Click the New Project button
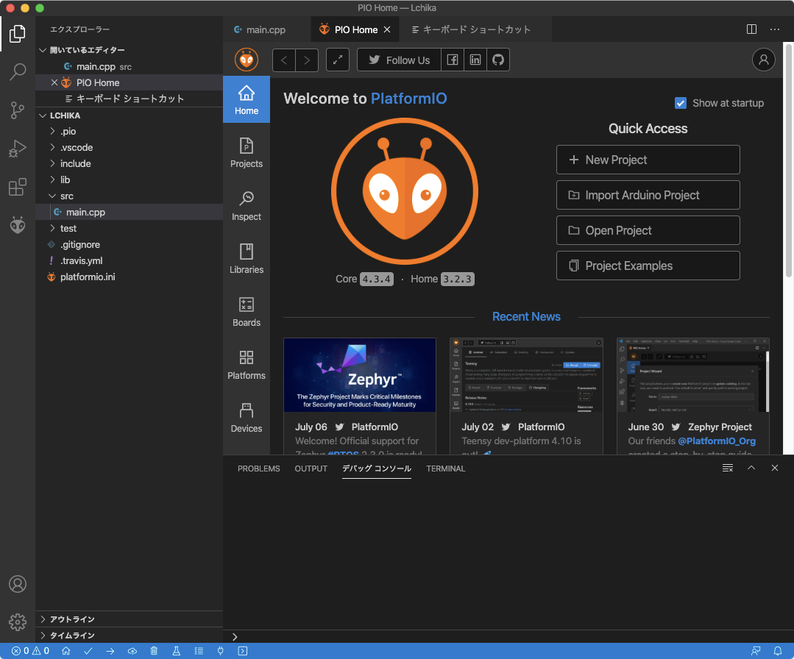The image size is (794, 659). point(647,160)
